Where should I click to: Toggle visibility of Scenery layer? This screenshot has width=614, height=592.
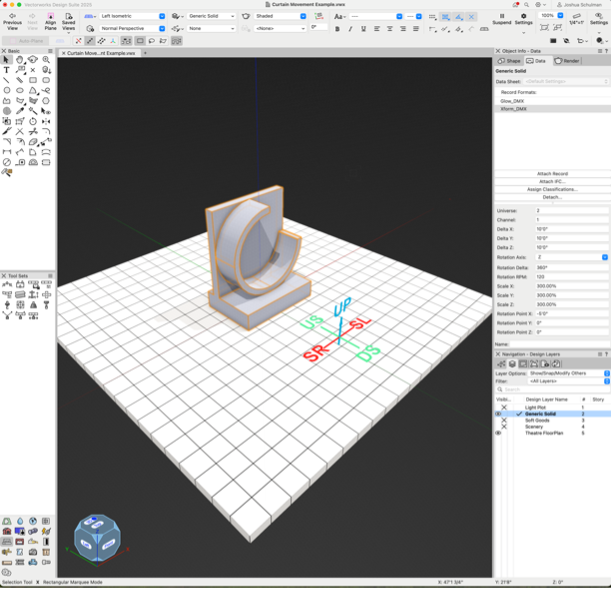click(504, 427)
